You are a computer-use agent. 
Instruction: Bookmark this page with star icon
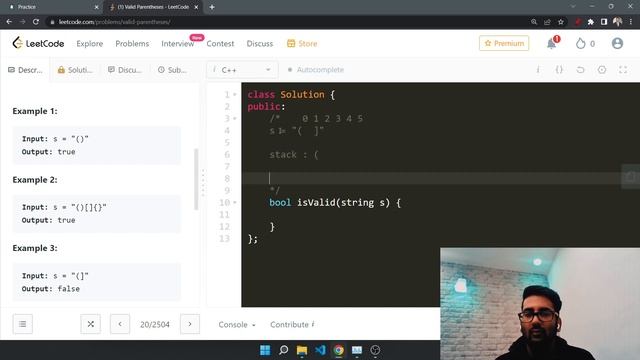(x=561, y=22)
